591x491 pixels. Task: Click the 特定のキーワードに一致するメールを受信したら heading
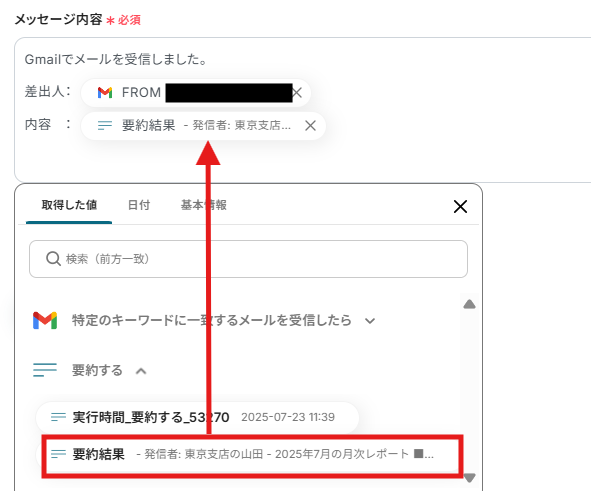click(212, 321)
